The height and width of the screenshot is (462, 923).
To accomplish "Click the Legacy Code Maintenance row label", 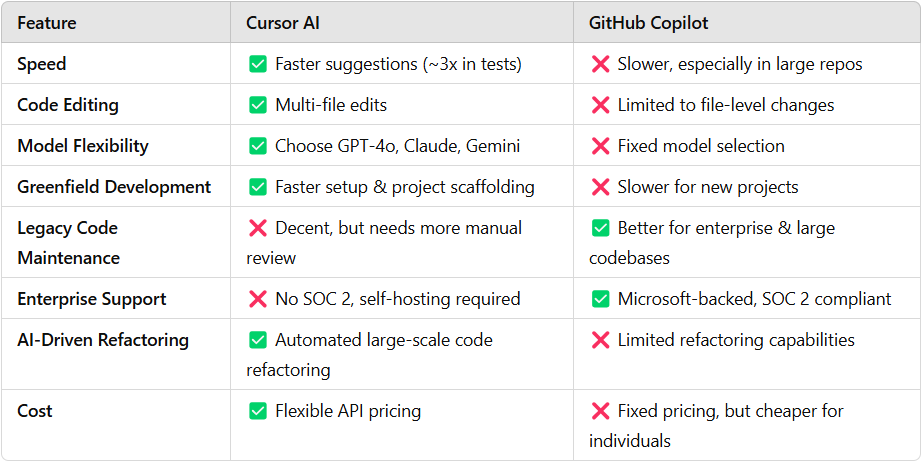I will 69,242.
